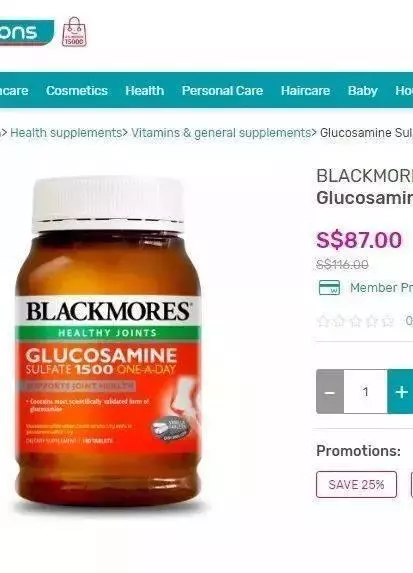Open the Health menu
413x573 pixels.
pos(145,91)
